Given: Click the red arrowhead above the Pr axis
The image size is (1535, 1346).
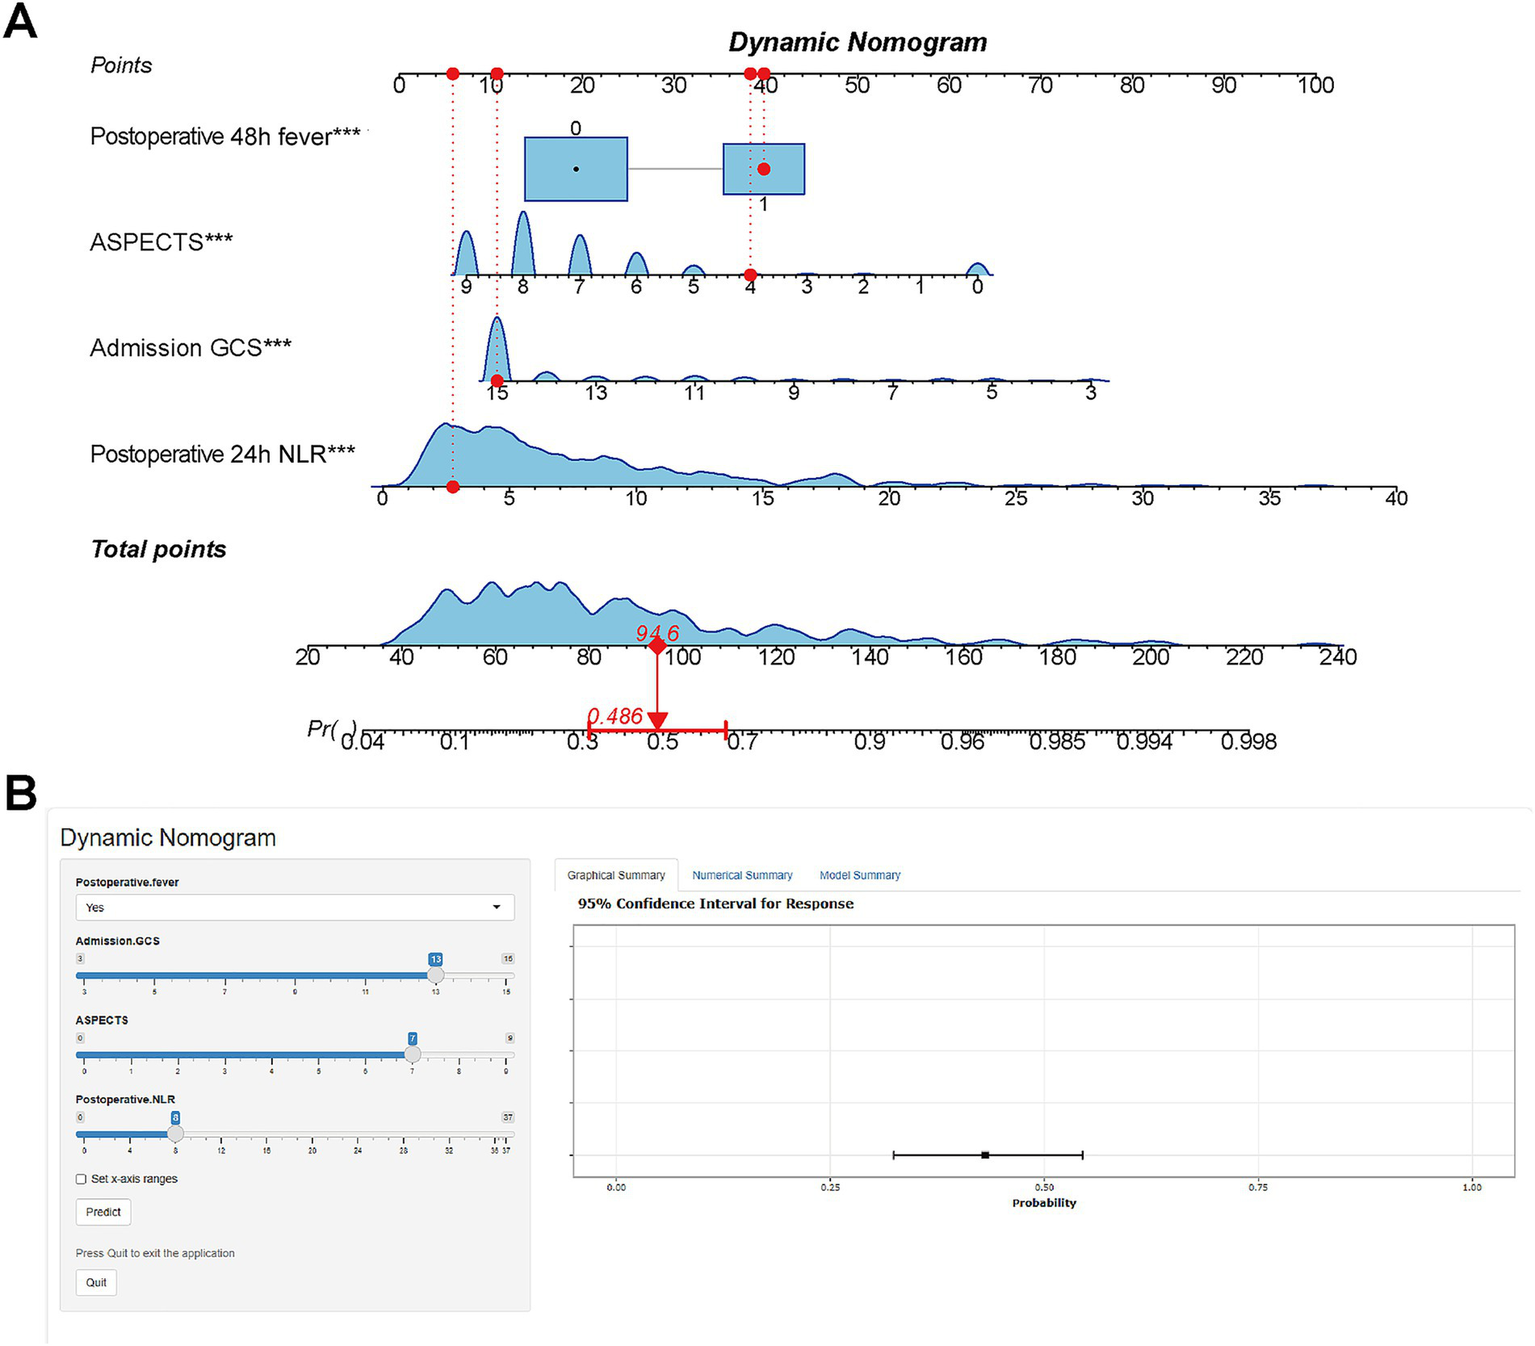Looking at the screenshot, I should pyautogui.click(x=657, y=720).
